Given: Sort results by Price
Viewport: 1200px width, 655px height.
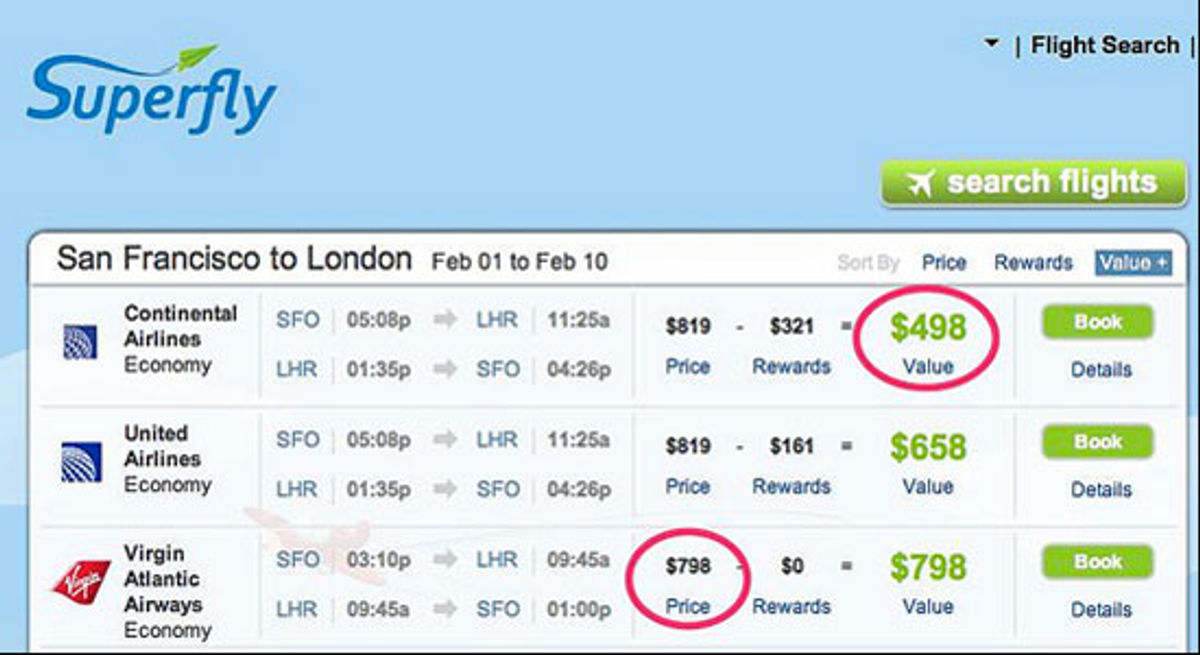Looking at the screenshot, I should point(946,263).
